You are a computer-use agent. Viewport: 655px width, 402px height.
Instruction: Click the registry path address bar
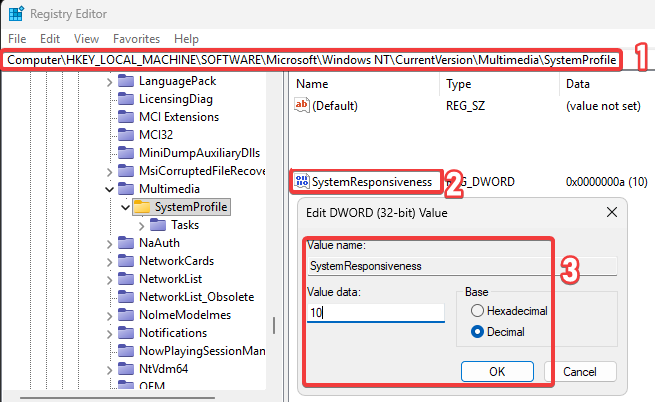(x=312, y=60)
